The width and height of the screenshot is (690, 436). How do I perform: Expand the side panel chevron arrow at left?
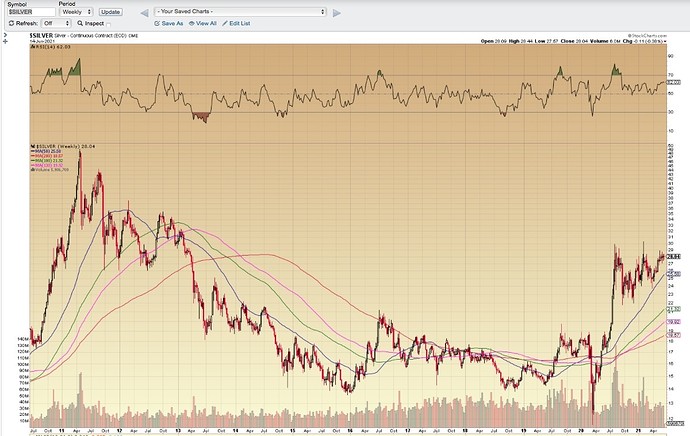coord(5,34)
